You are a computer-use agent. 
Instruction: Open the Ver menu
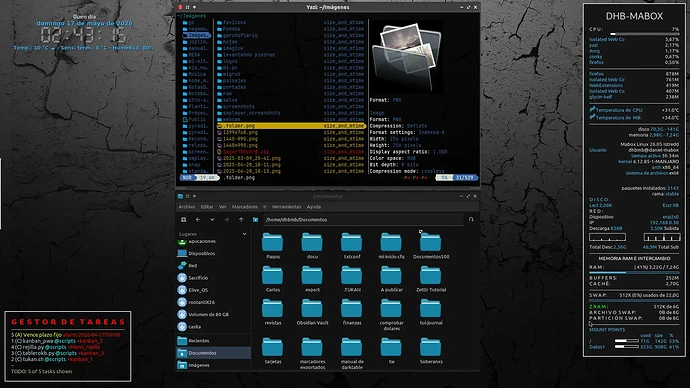(x=223, y=207)
